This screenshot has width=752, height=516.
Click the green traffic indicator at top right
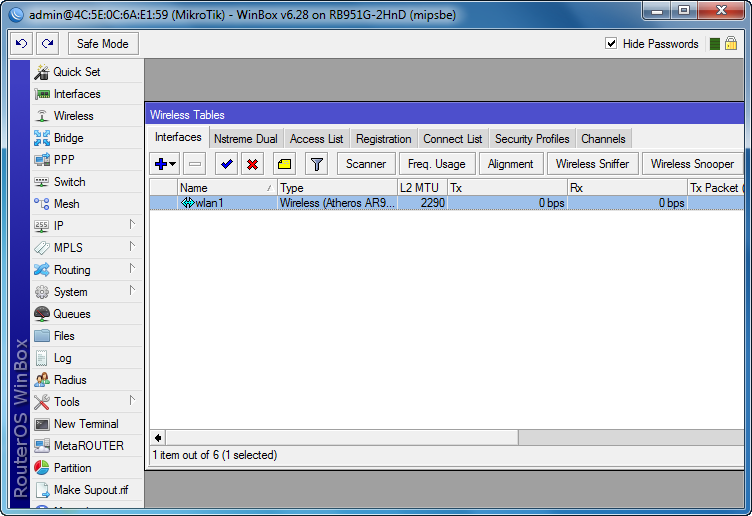point(715,44)
